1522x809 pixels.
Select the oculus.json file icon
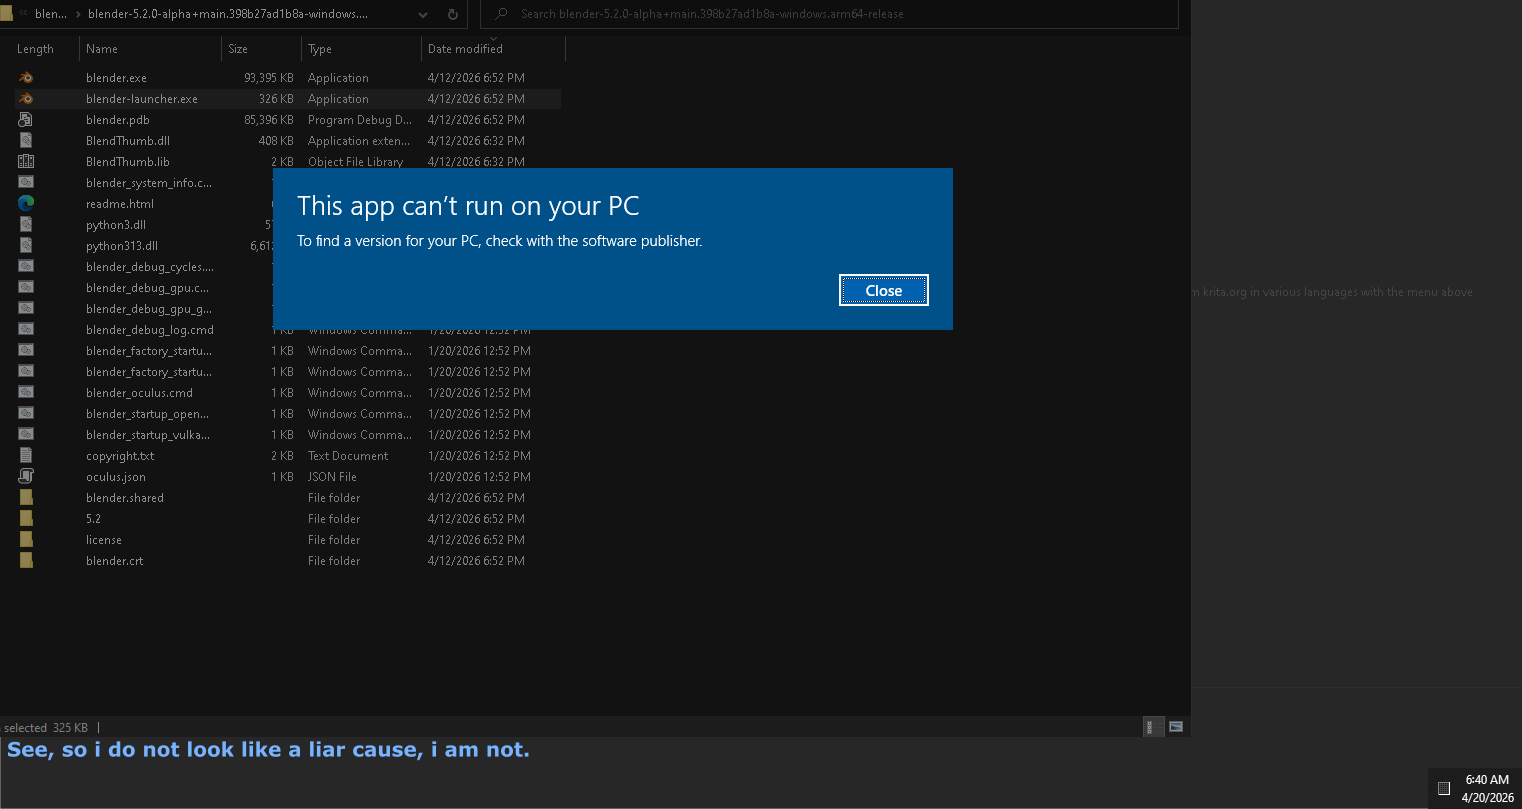click(x=26, y=476)
